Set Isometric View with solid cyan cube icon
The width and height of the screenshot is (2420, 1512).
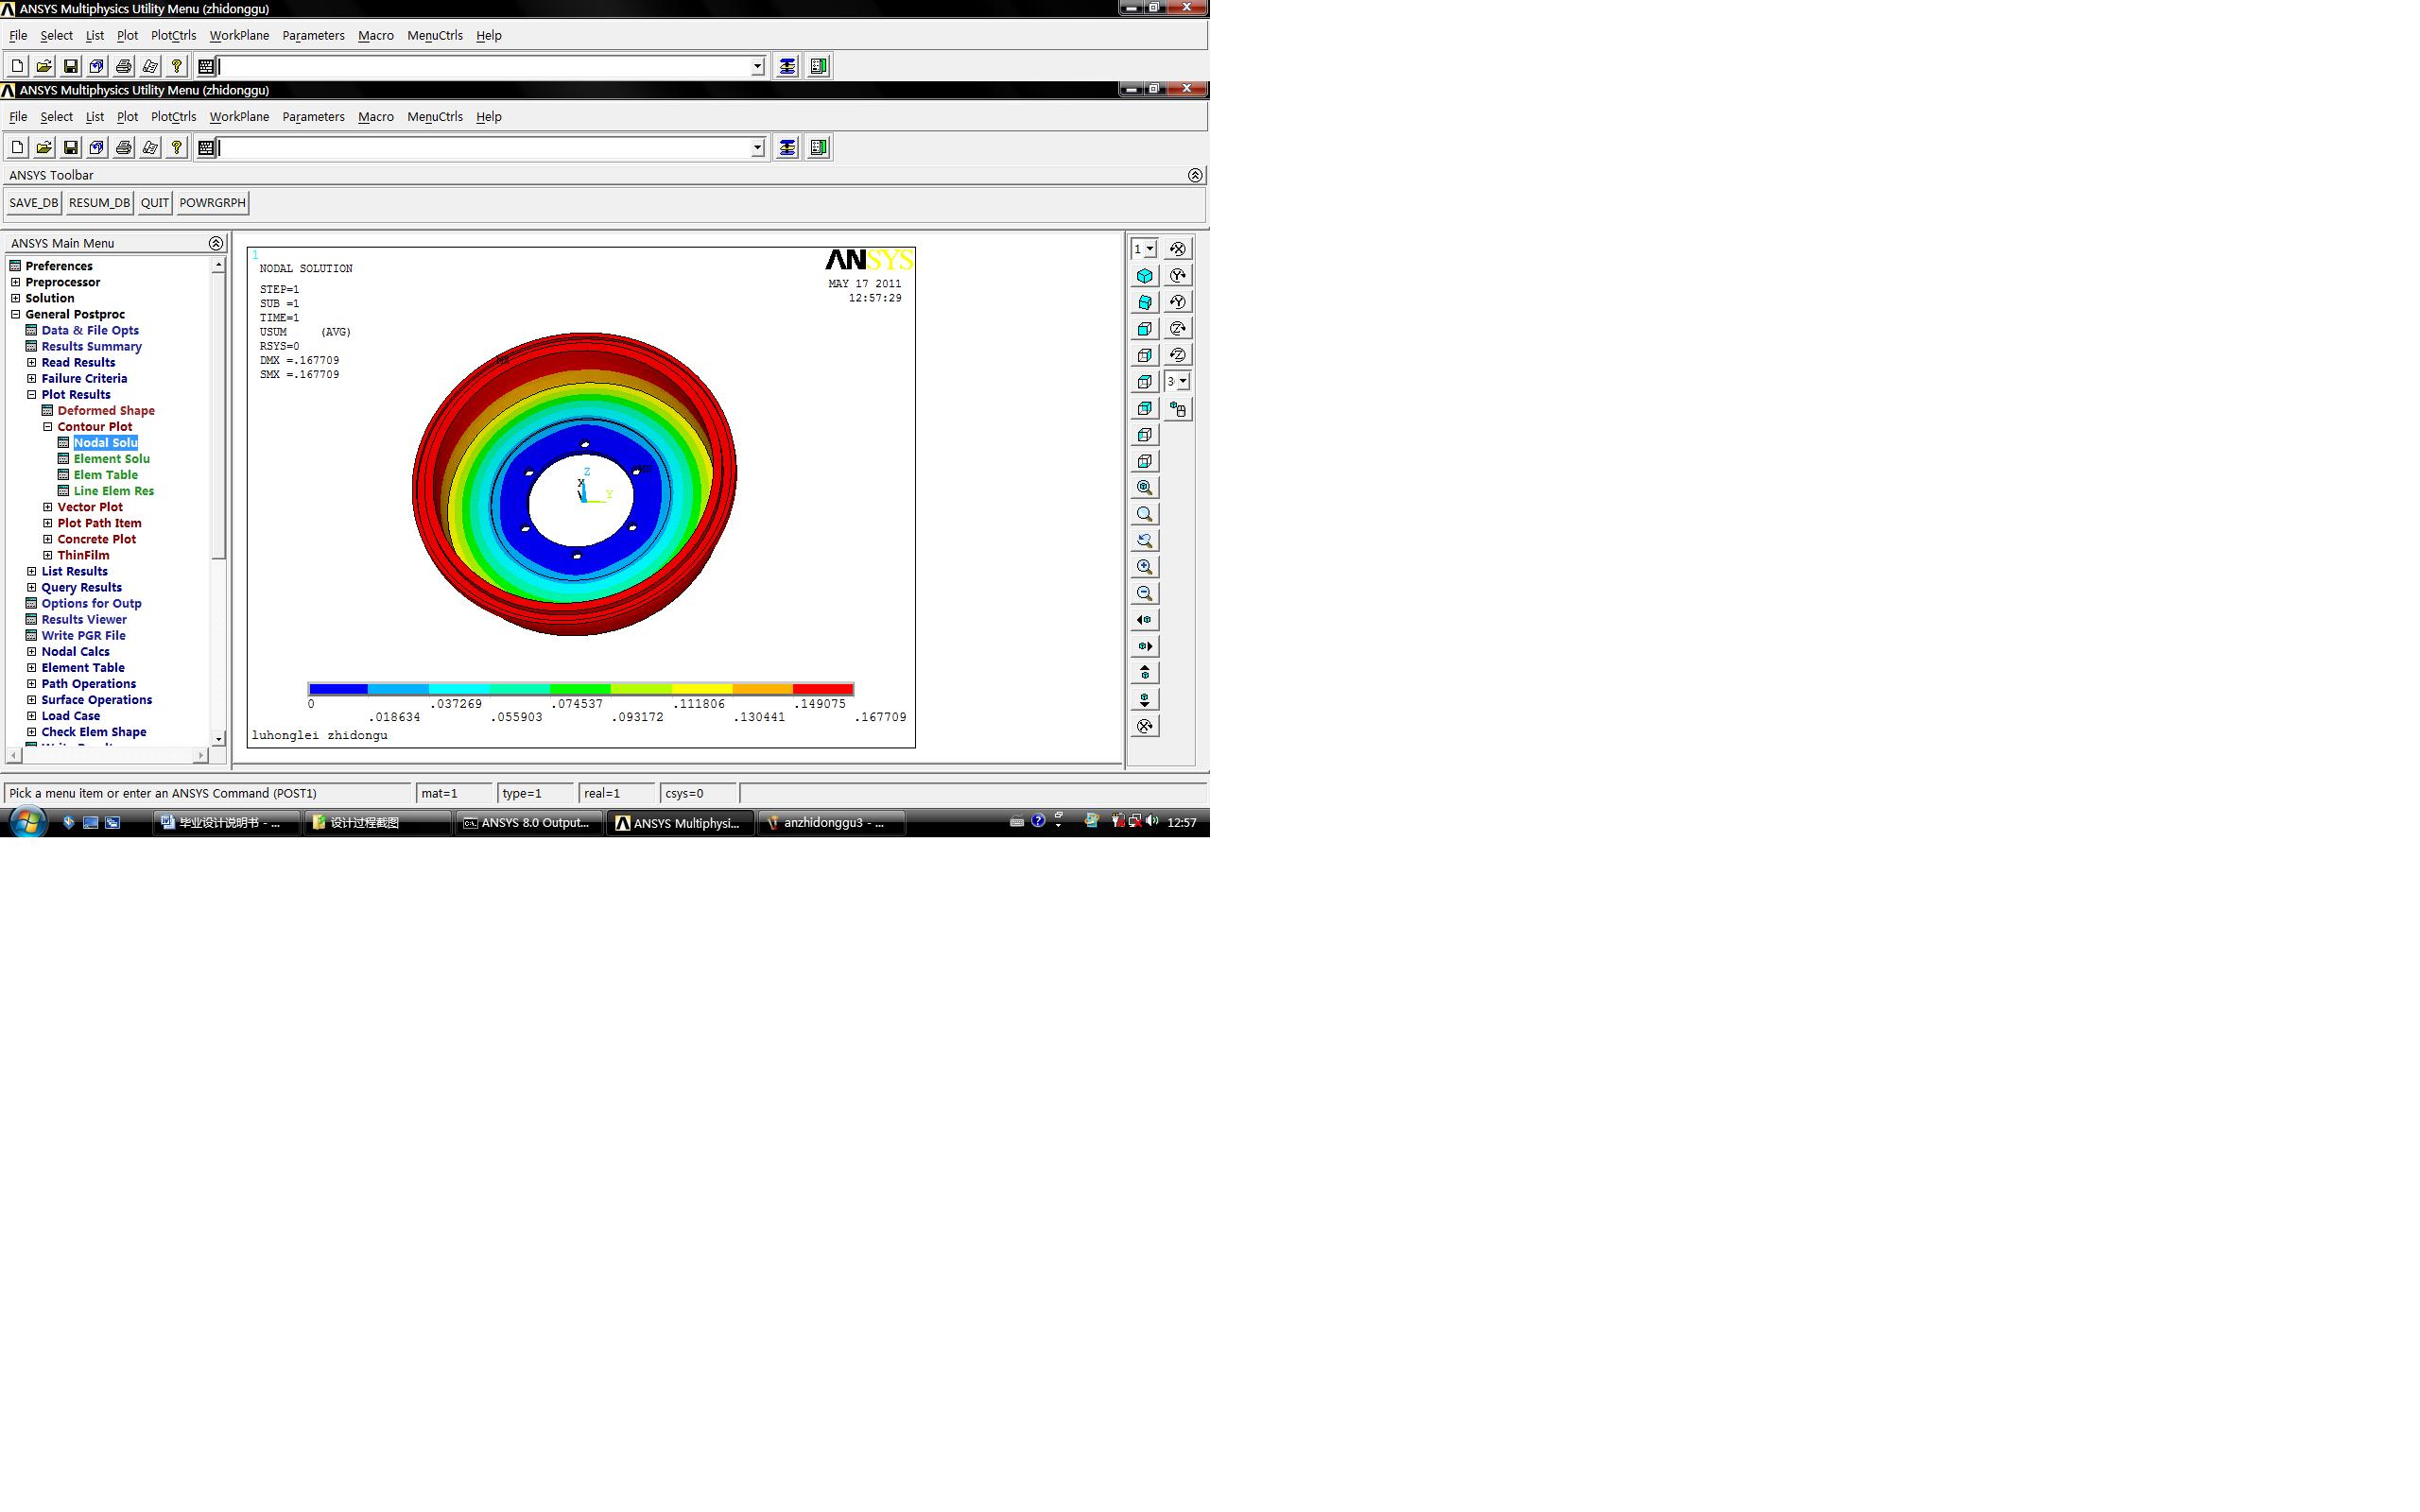click(x=1145, y=276)
